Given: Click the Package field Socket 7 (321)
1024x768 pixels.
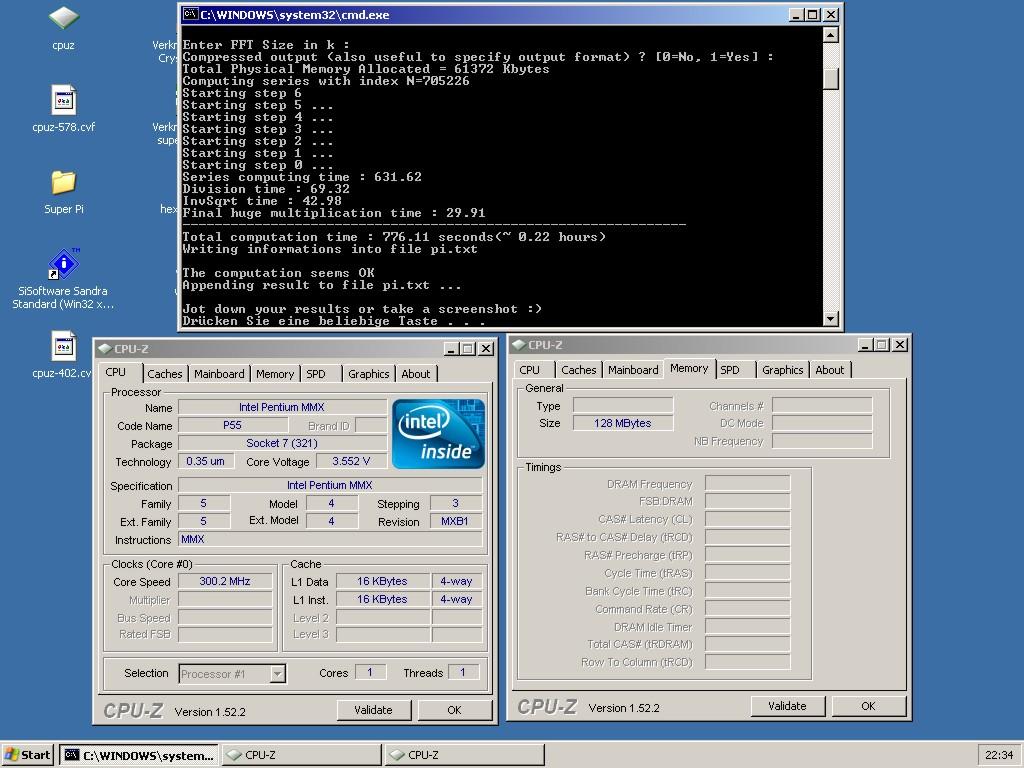Looking at the screenshot, I should point(282,443).
